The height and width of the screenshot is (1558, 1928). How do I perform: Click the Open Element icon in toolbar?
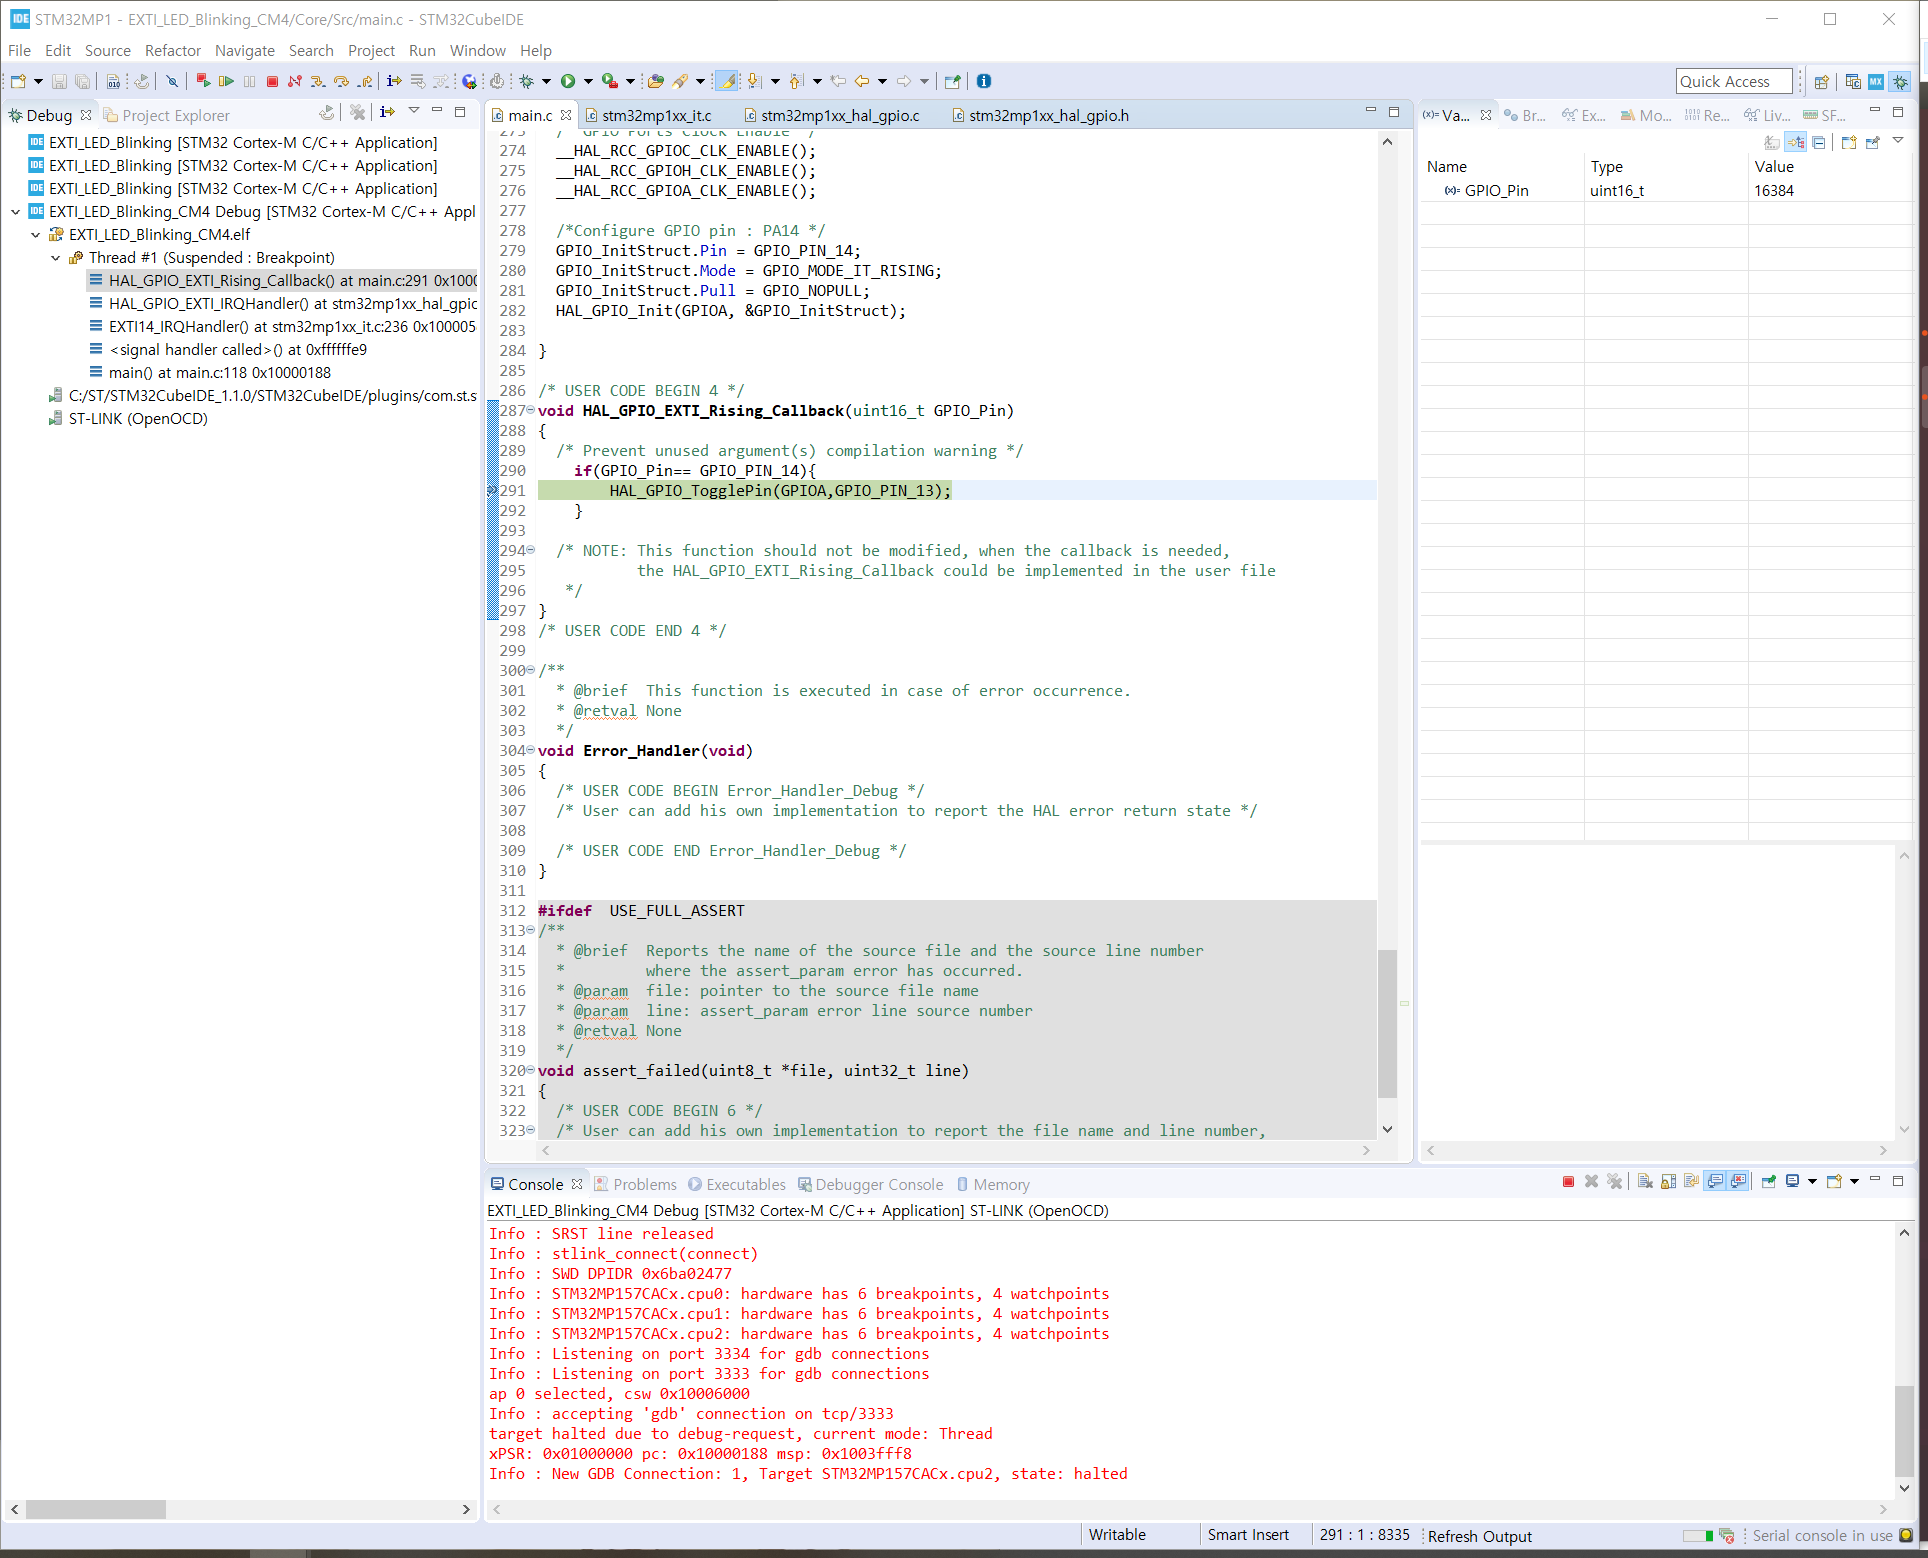655,81
